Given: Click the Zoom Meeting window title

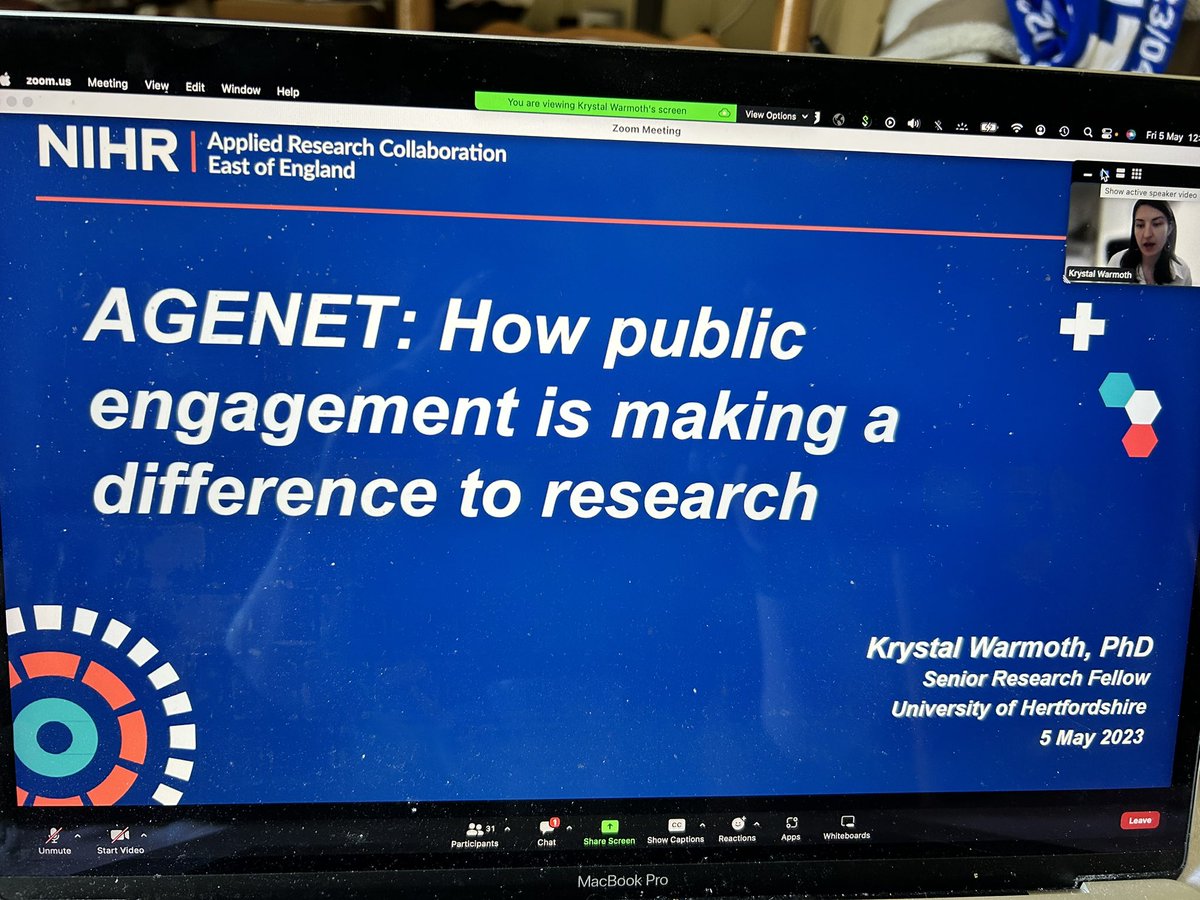Looking at the screenshot, I should click(x=646, y=130).
